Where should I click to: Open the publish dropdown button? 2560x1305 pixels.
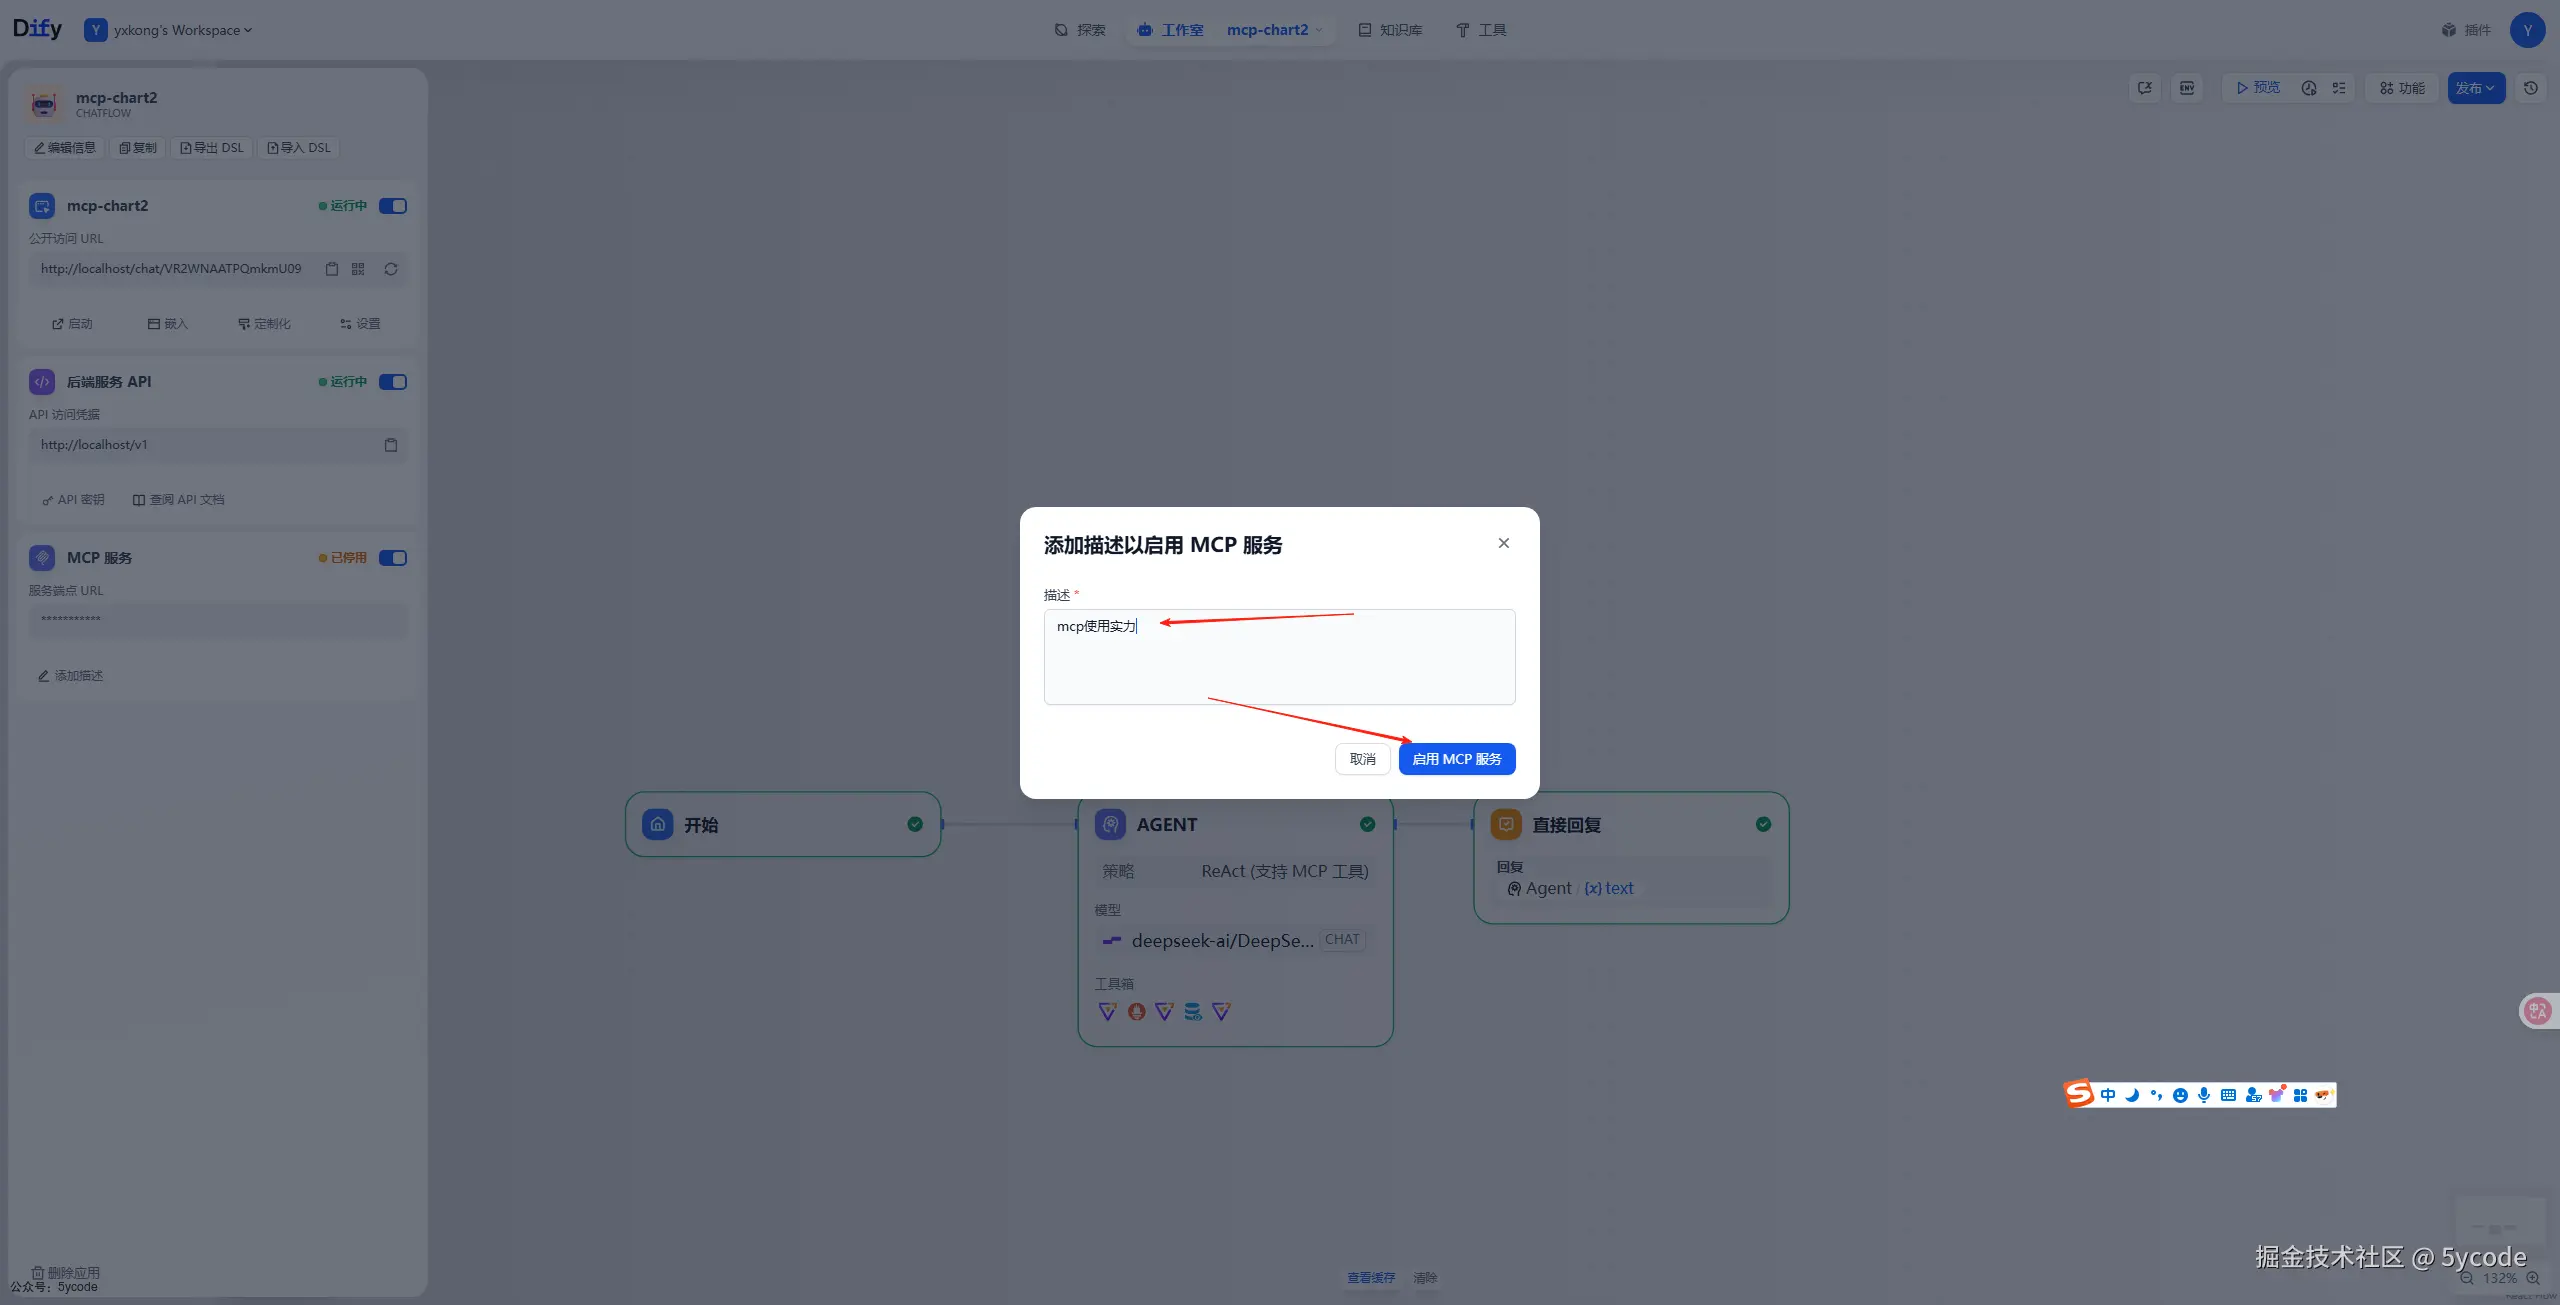click(2475, 88)
